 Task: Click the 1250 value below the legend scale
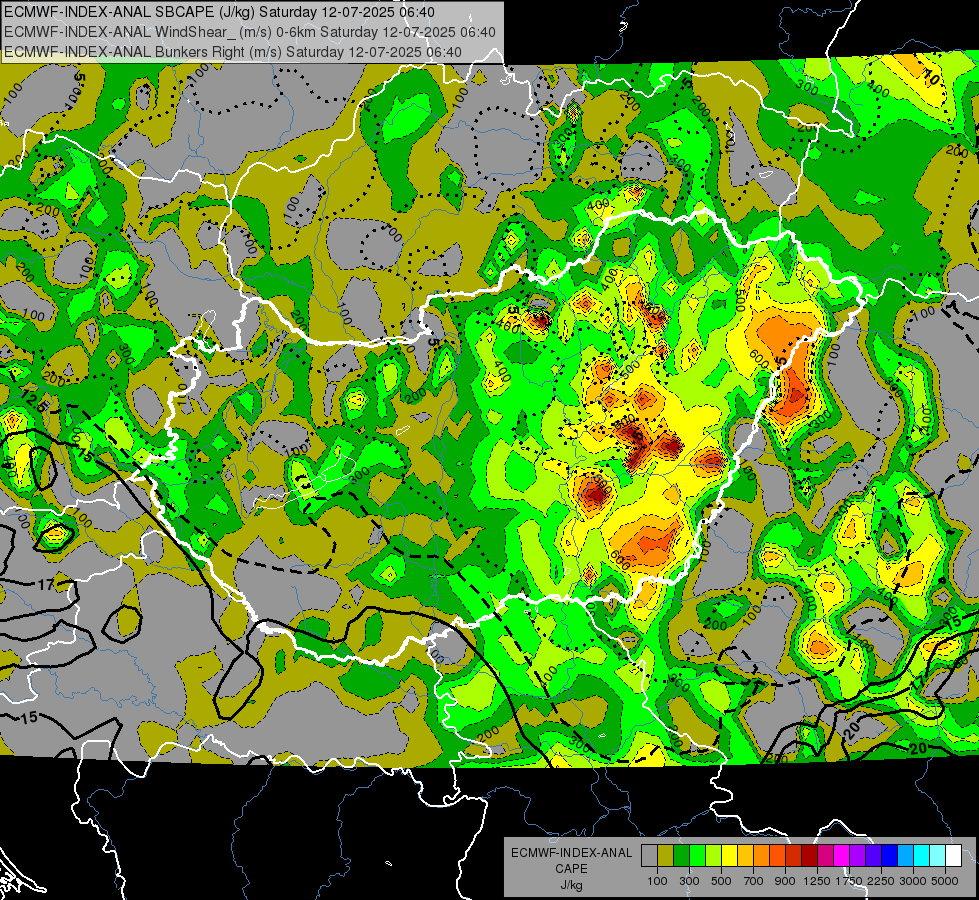click(x=817, y=881)
